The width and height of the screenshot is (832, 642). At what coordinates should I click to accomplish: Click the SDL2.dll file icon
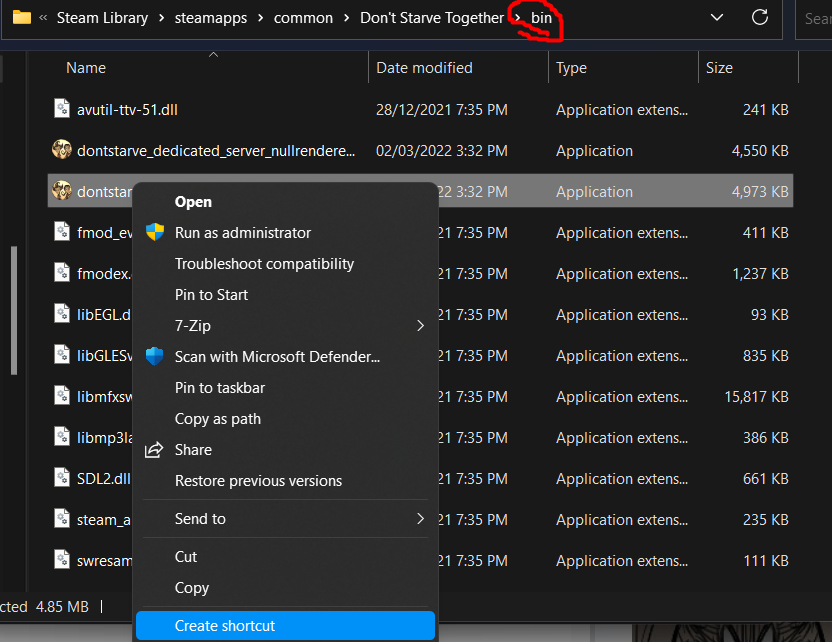click(62, 479)
